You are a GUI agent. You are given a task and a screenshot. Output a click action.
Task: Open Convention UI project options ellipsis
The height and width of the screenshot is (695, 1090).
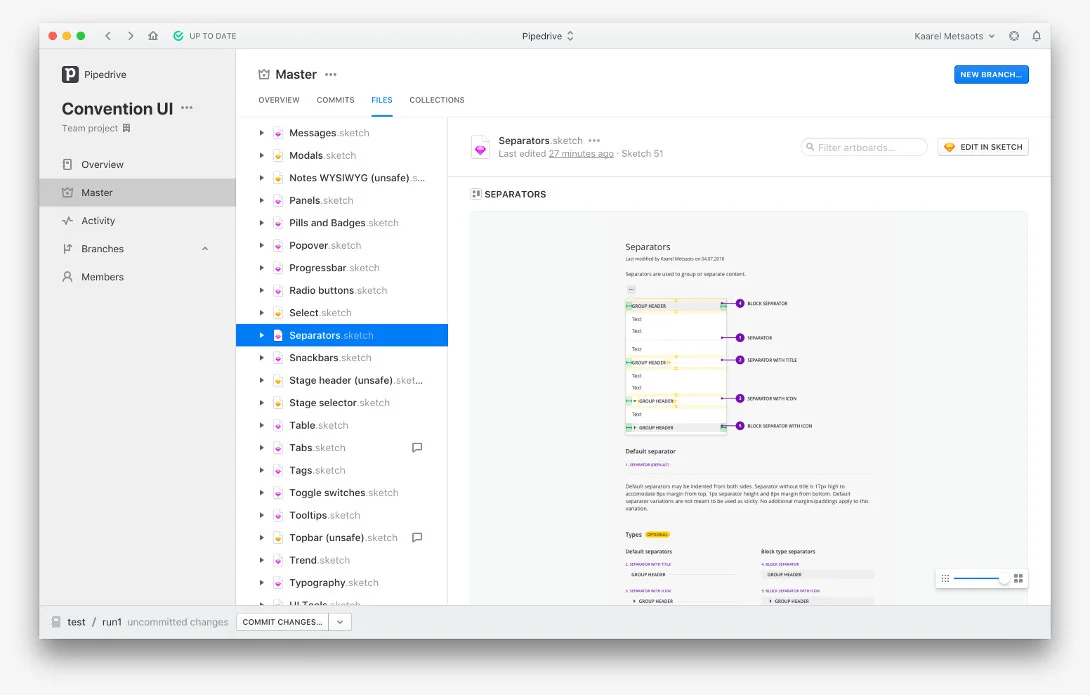pos(187,108)
